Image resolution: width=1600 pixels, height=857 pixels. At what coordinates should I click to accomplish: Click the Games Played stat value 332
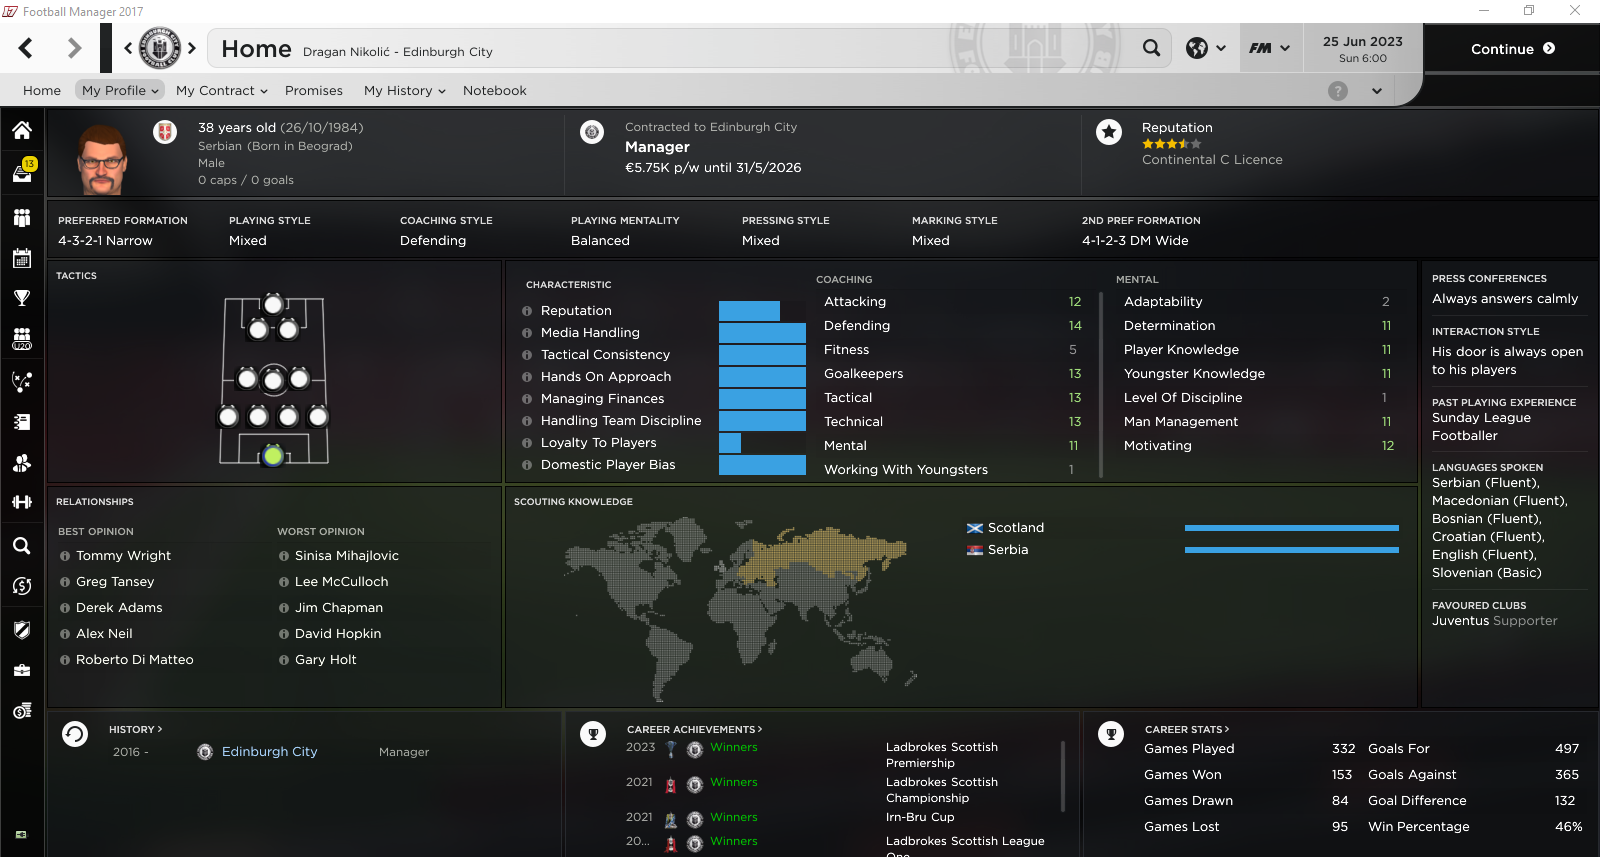tap(1343, 749)
